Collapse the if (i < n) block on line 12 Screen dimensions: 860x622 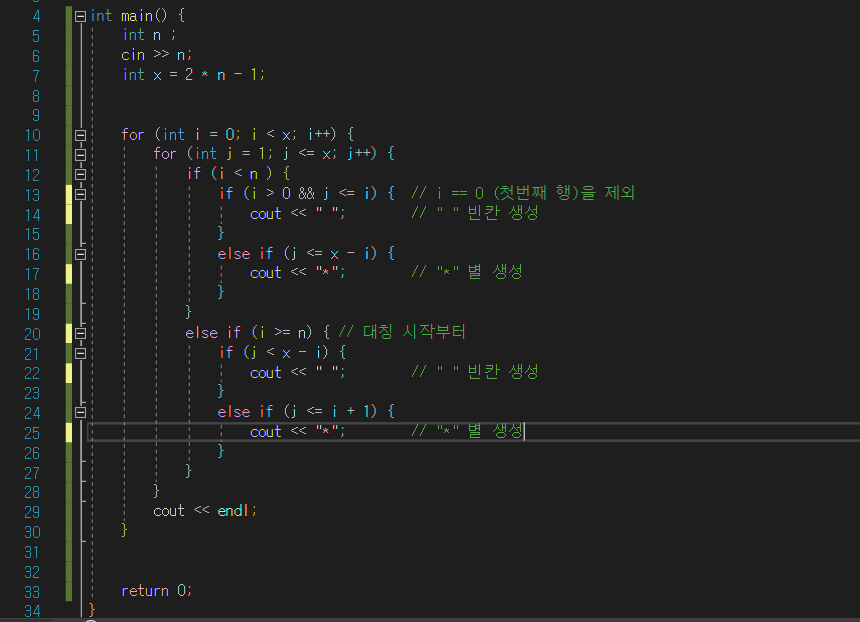(81, 174)
